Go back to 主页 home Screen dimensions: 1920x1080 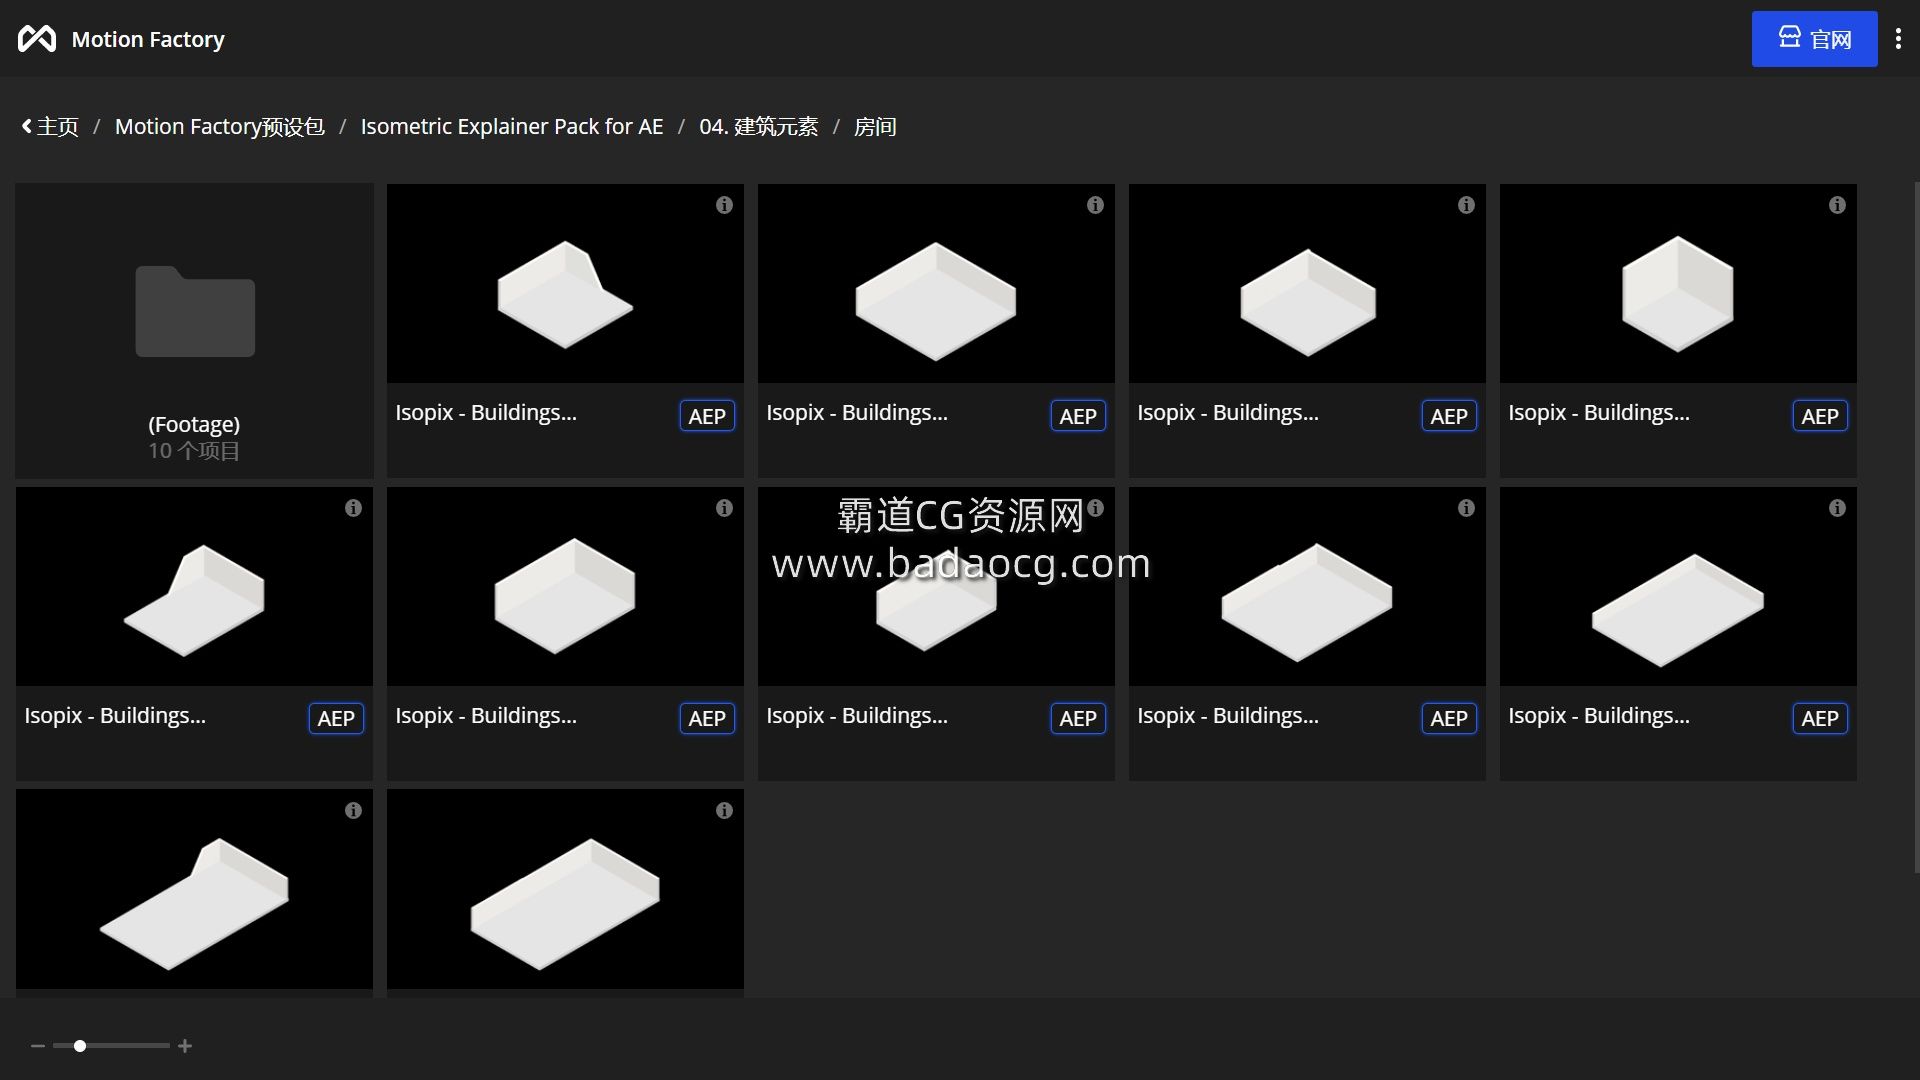[x=50, y=127]
